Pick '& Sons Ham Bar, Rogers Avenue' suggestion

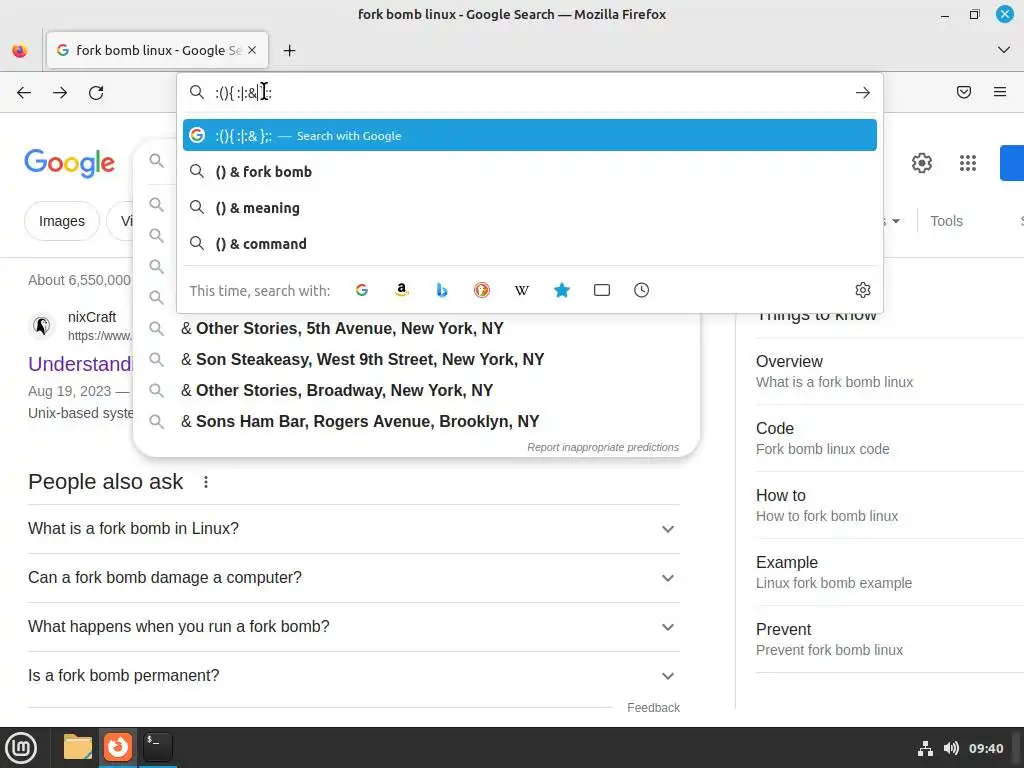tap(416, 421)
